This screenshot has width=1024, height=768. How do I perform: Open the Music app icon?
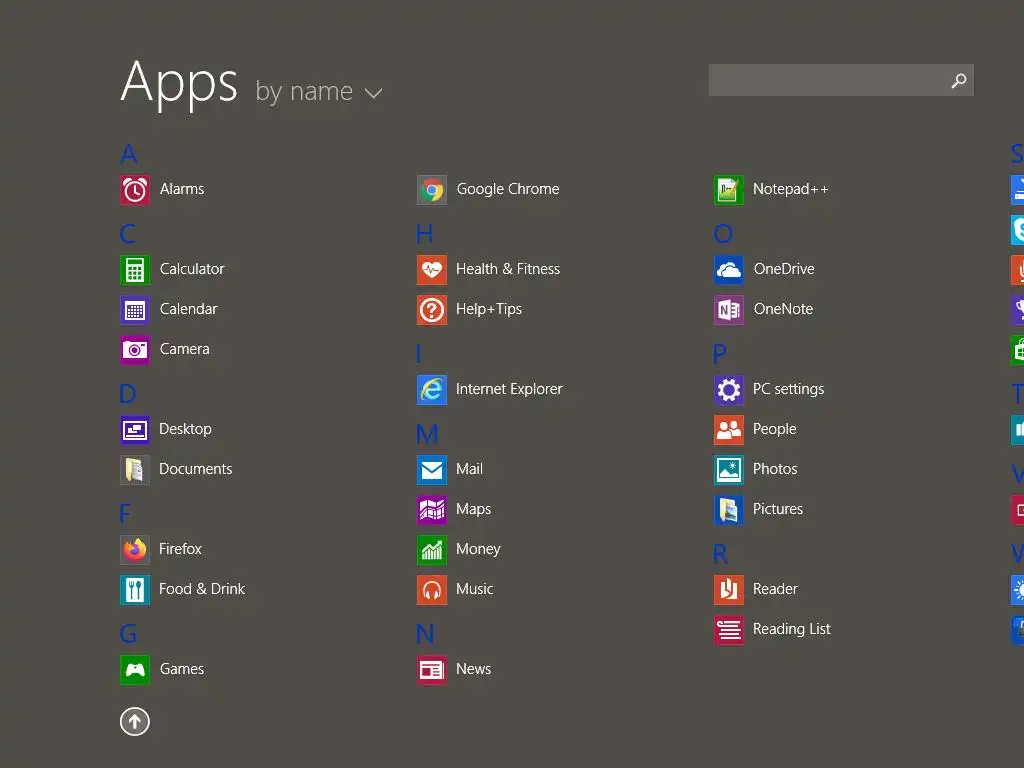(432, 590)
